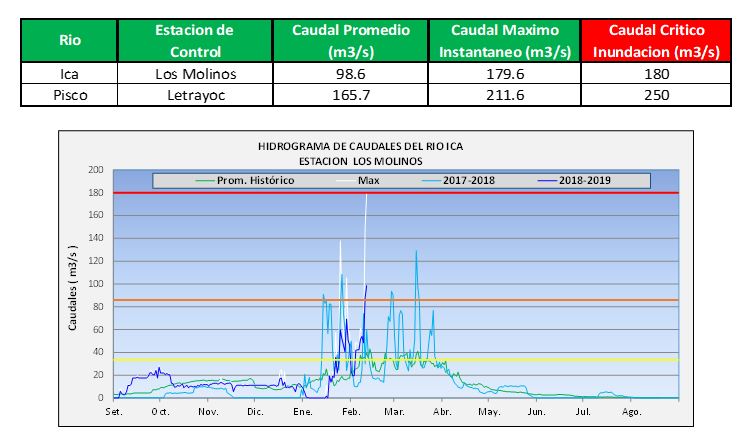
Task: Select the 98.6 average flow cell
Action: 351,74
